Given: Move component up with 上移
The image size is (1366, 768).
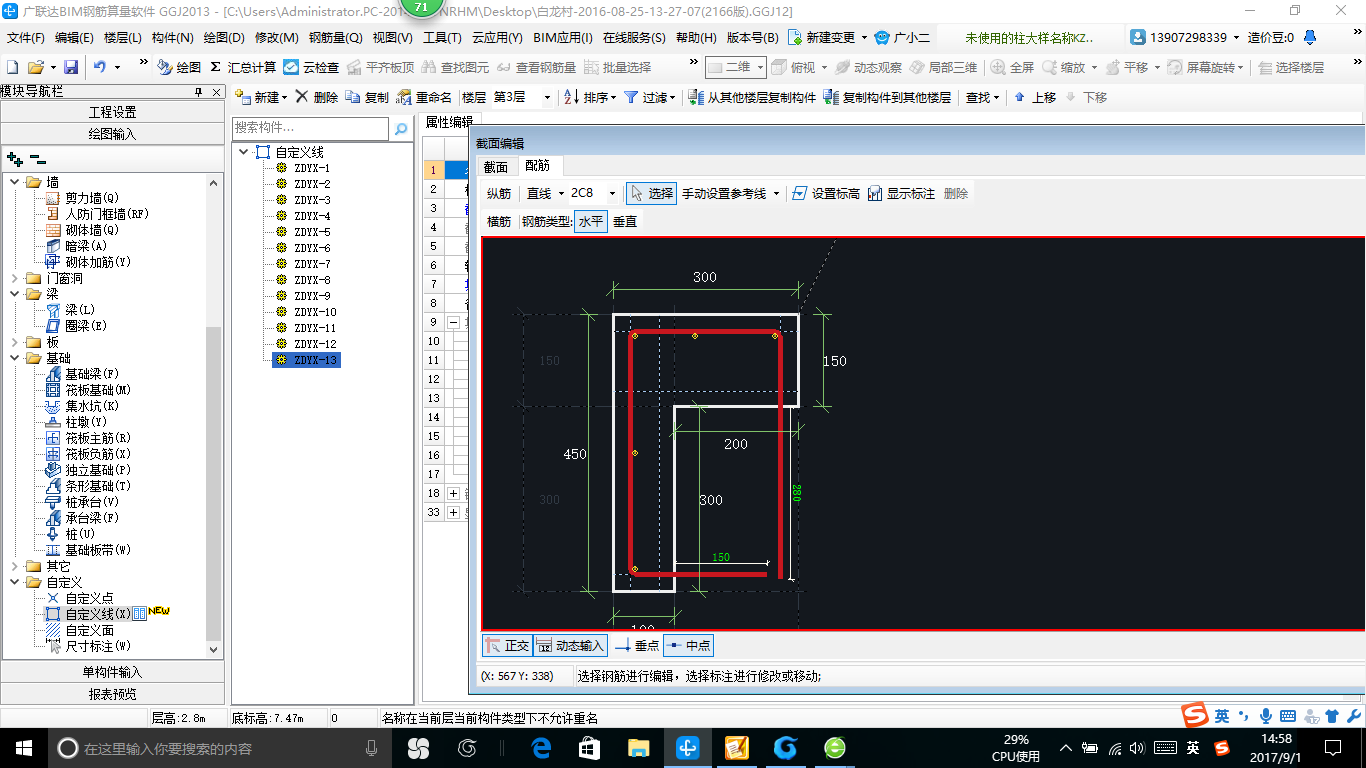Looking at the screenshot, I should [x=1035, y=97].
